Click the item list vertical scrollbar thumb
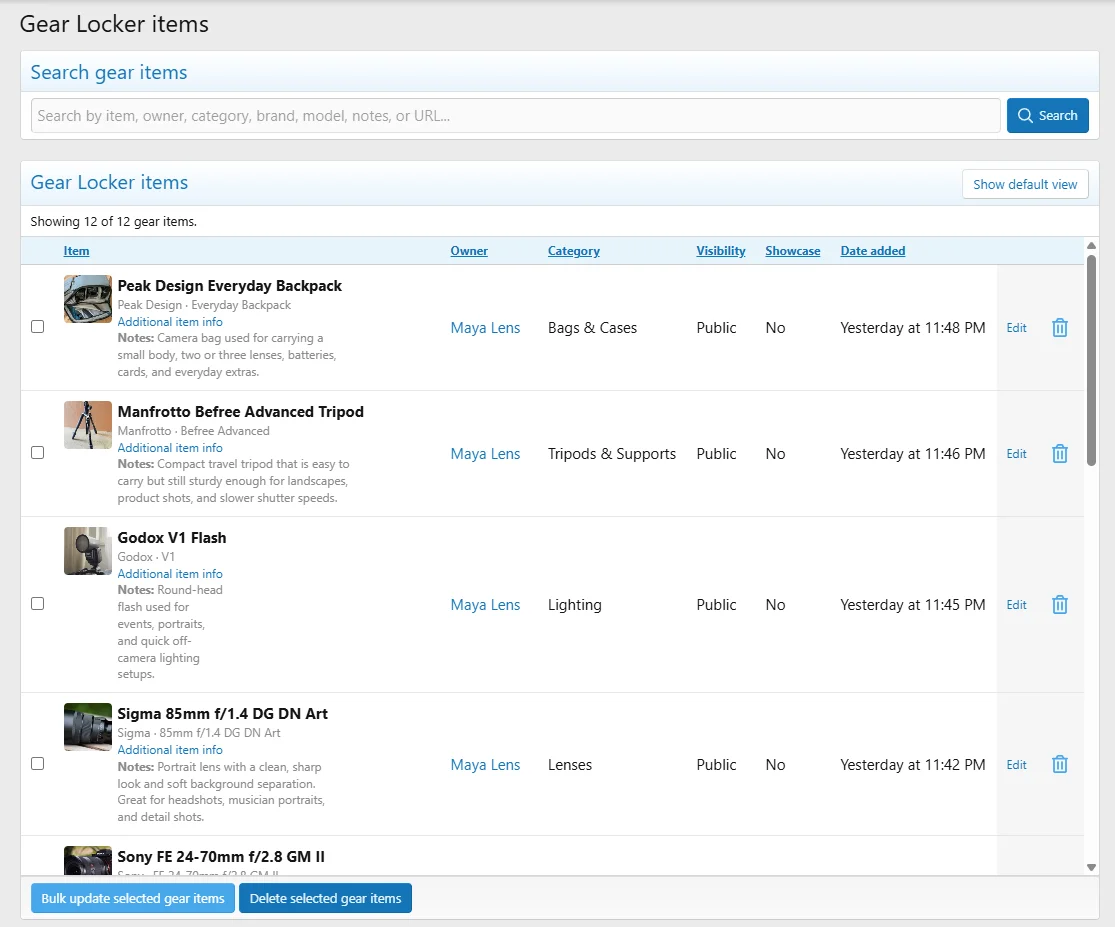 (1091, 360)
